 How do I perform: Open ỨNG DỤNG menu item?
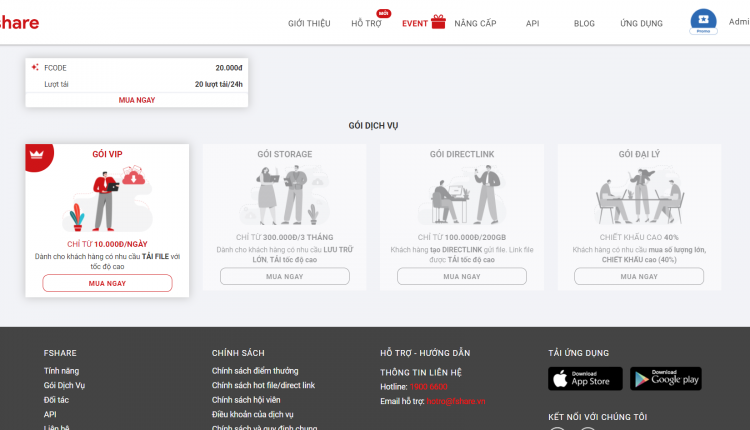641,23
